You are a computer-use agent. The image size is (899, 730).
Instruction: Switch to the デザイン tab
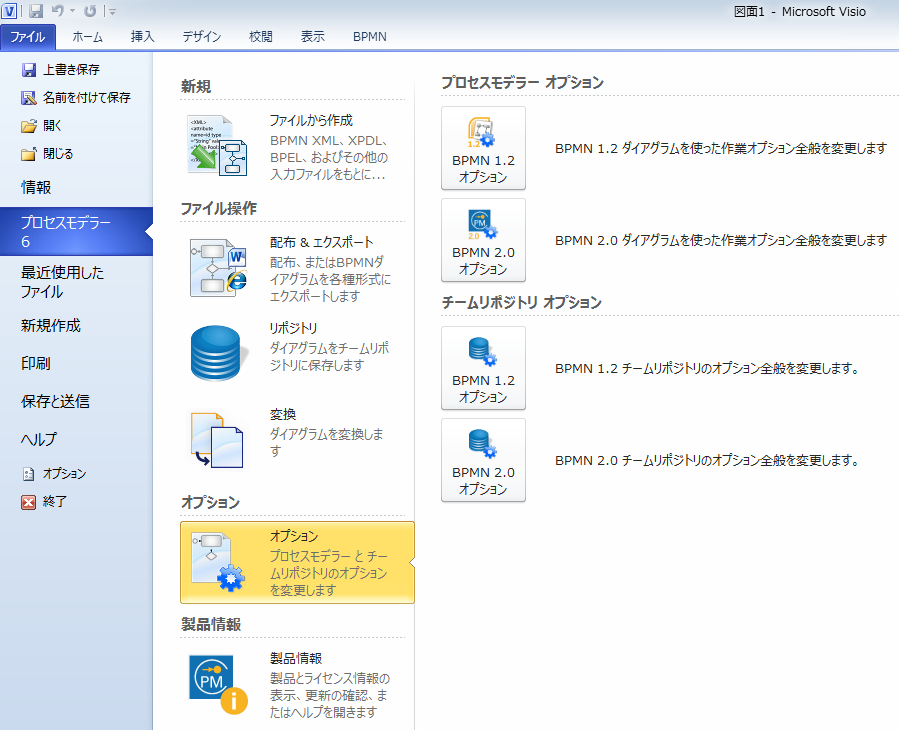pyautogui.click(x=201, y=37)
